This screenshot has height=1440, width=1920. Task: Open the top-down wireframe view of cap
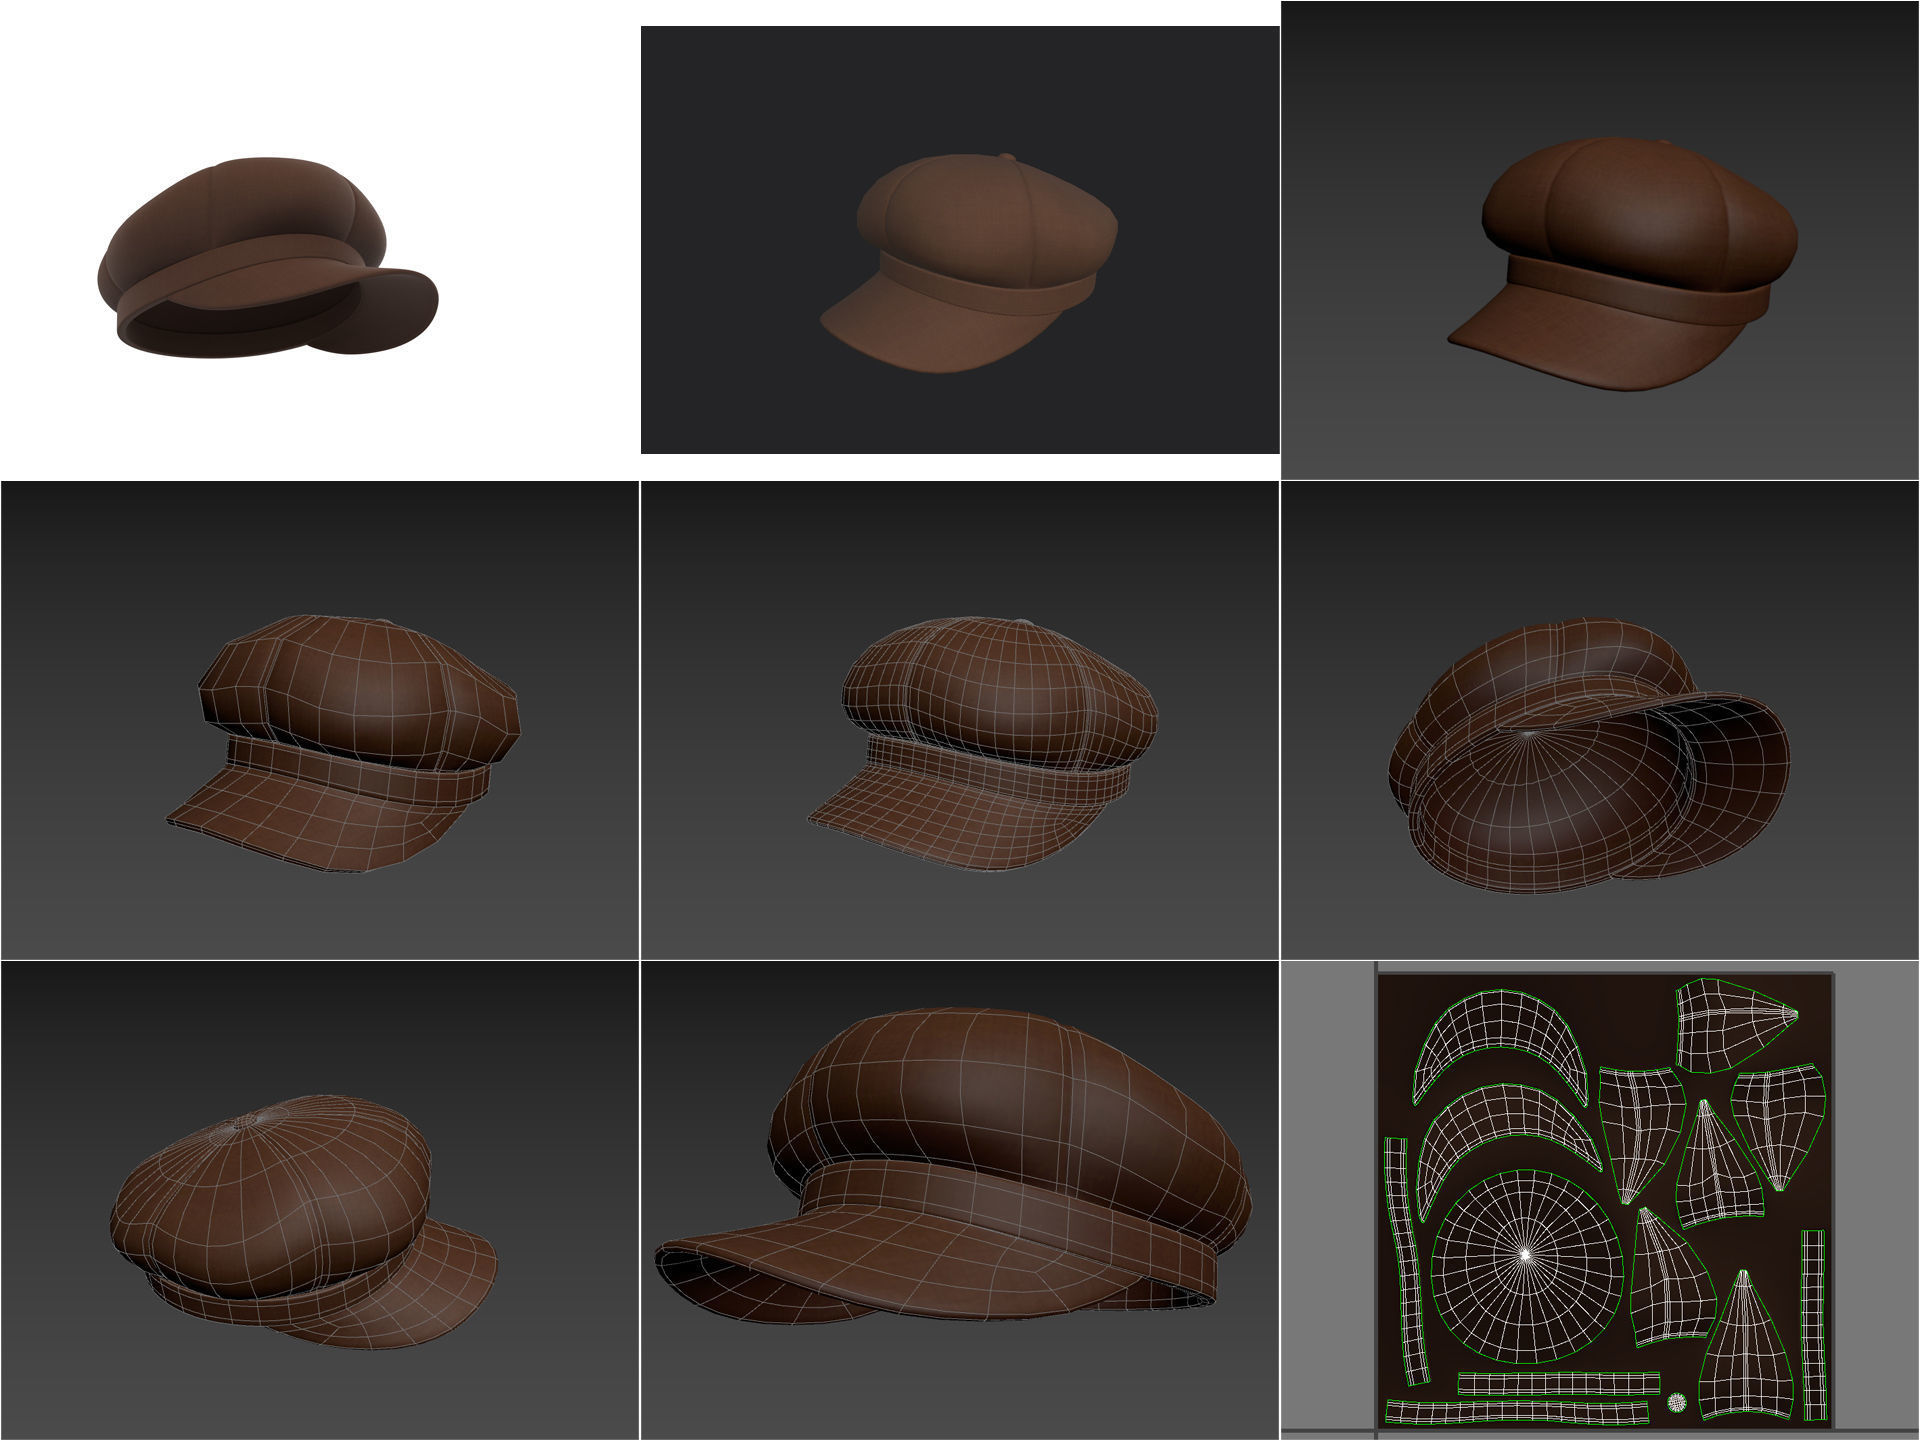[x=319, y=1200]
